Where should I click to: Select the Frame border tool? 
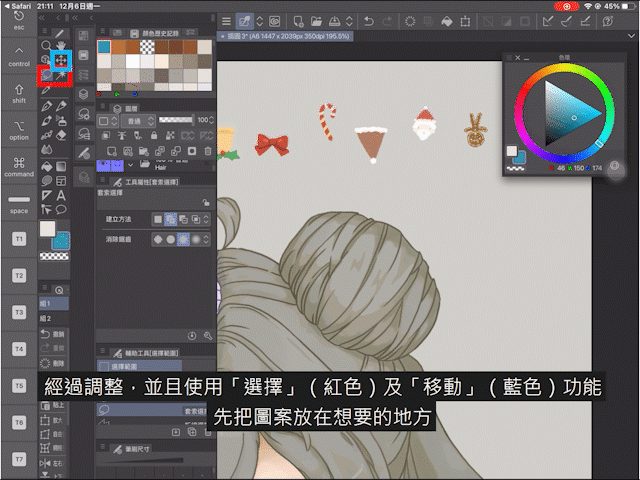point(61,181)
